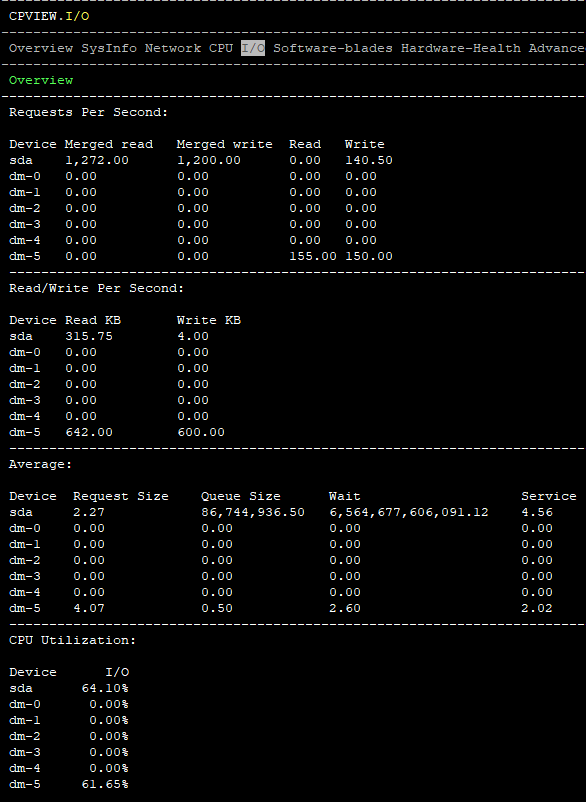Open the Software-blades tab

click(333, 48)
